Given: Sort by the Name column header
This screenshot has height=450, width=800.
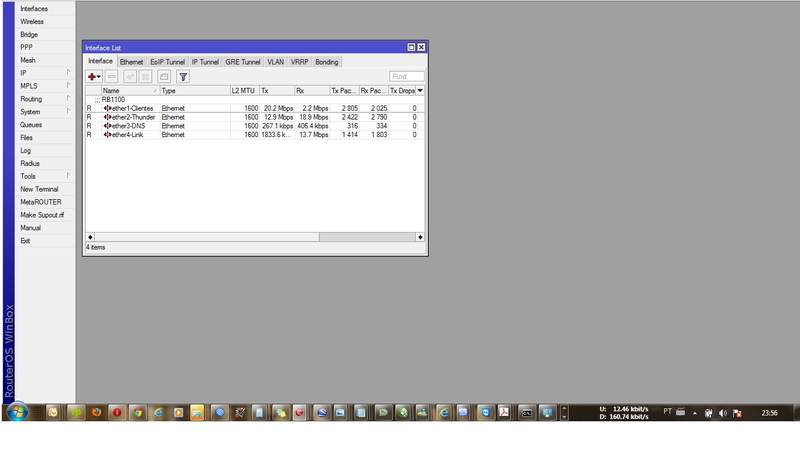Looking at the screenshot, I should pyautogui.click(x=130, y=90).
